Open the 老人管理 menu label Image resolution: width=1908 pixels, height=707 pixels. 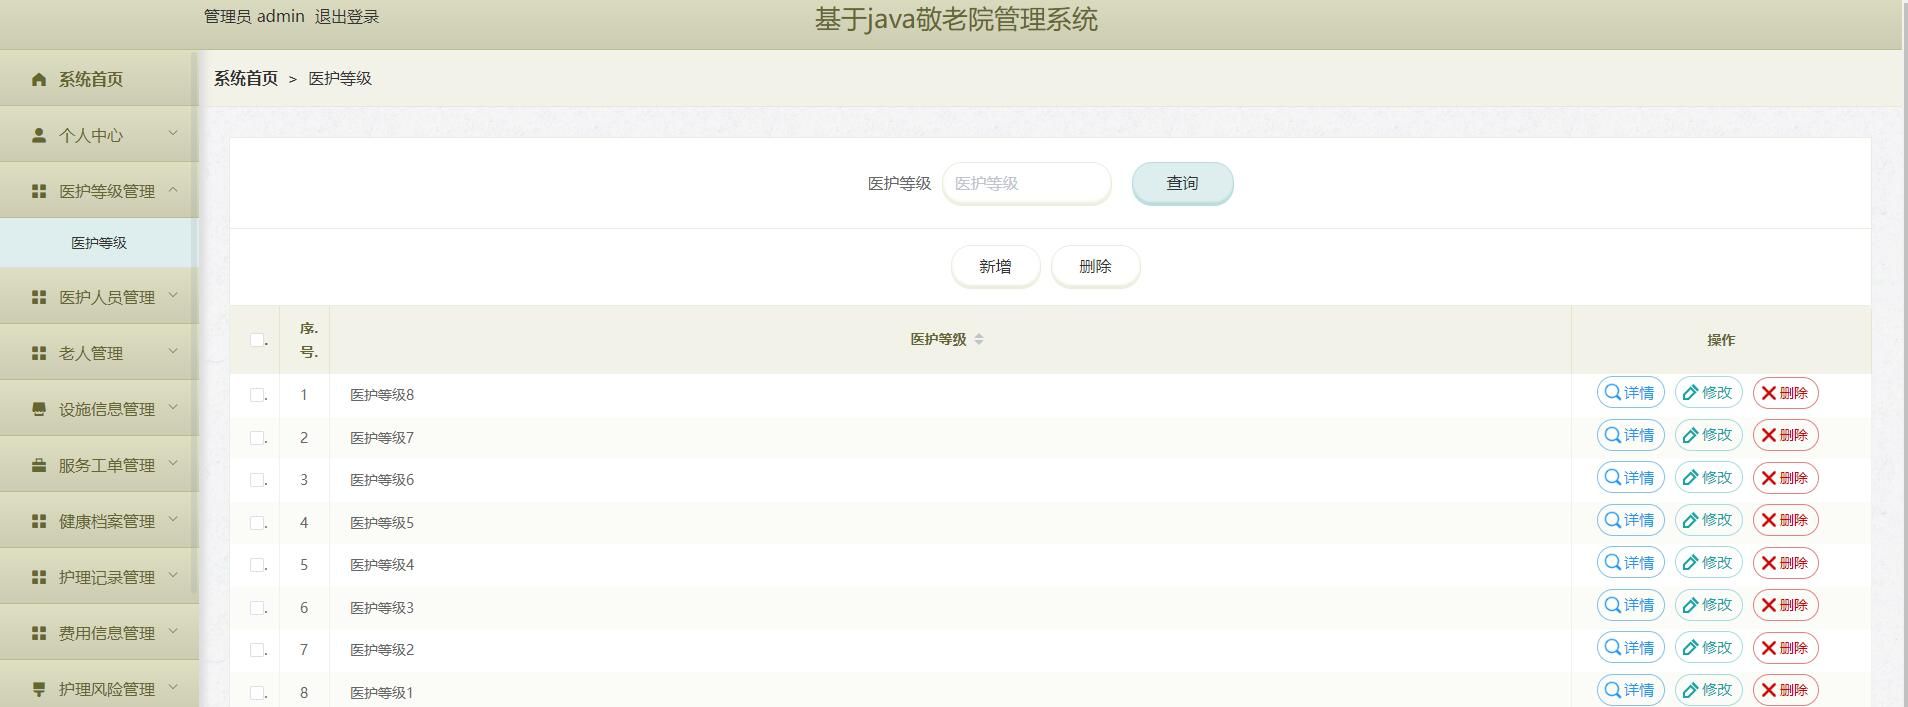91,353
